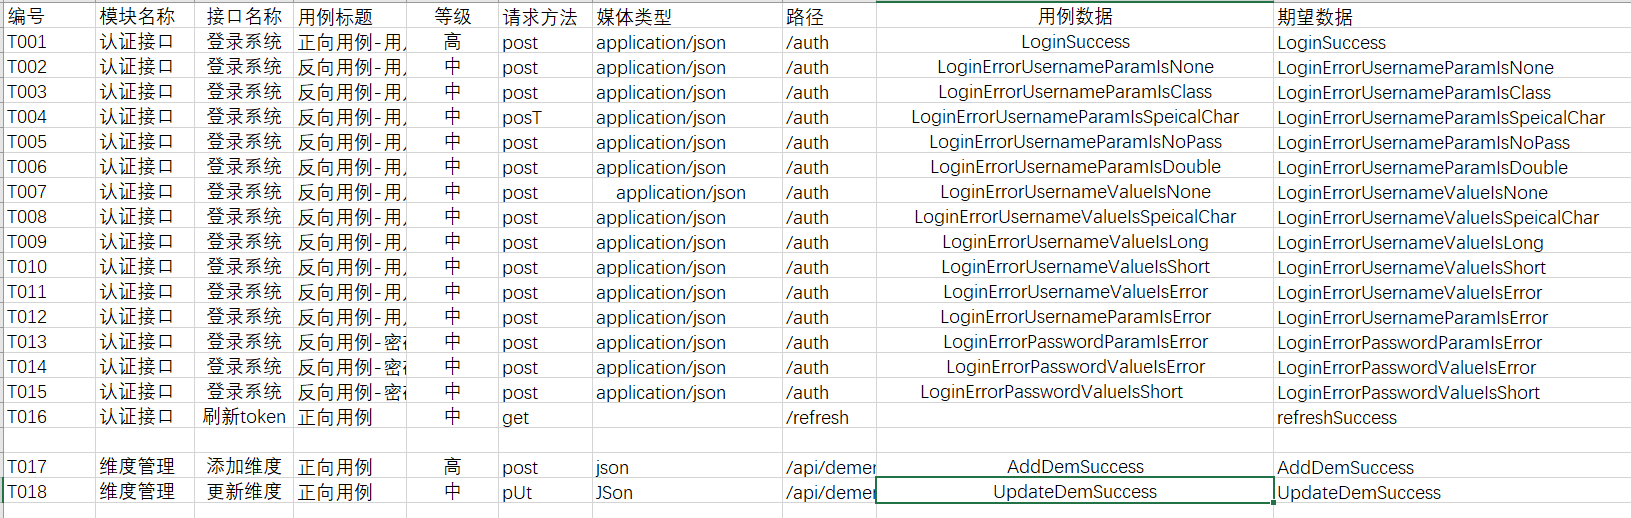The width and height of the screenshot is (1631, 518).
Task: Click the empty 用例数据 cell in row T016
Action: tap(1074, 417)
